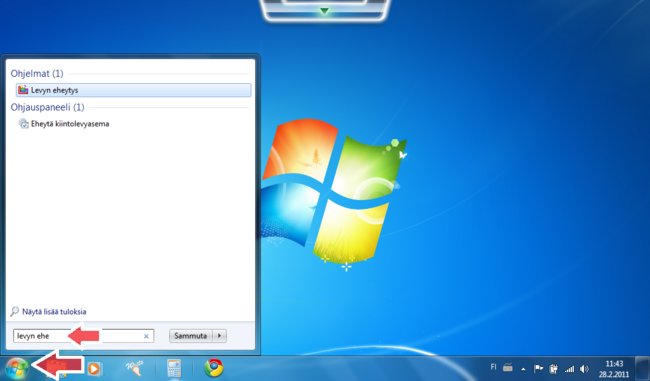The image size is (650, 381).
Task: Click the power plug tray icon
Action: (554, 369)
